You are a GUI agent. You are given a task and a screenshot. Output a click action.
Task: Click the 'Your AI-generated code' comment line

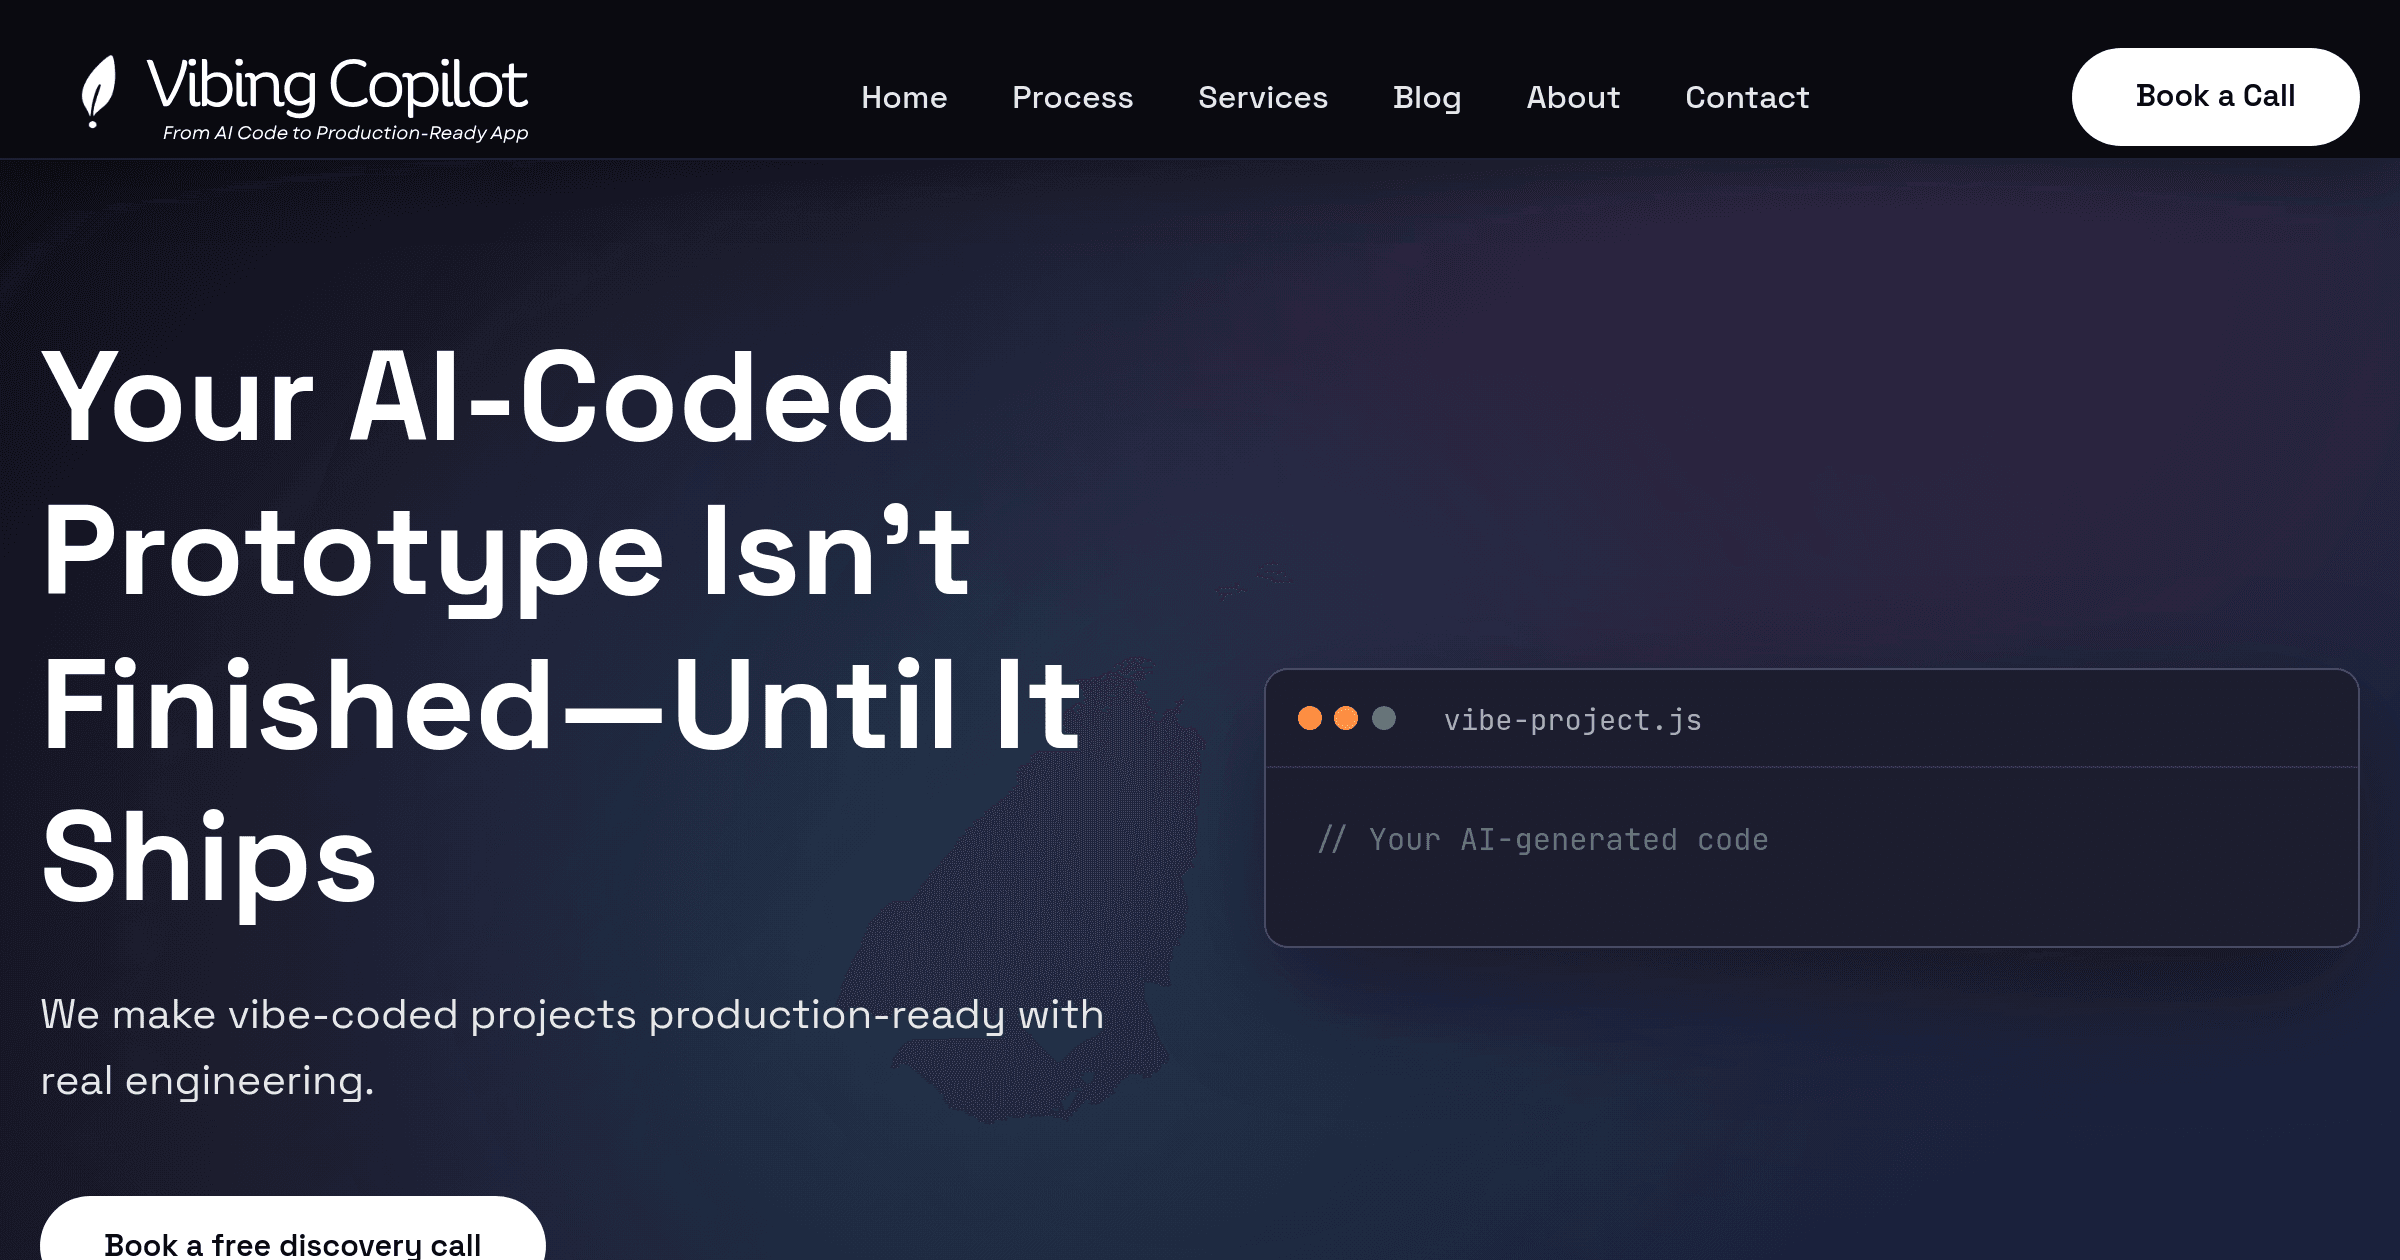(1544, 840)
